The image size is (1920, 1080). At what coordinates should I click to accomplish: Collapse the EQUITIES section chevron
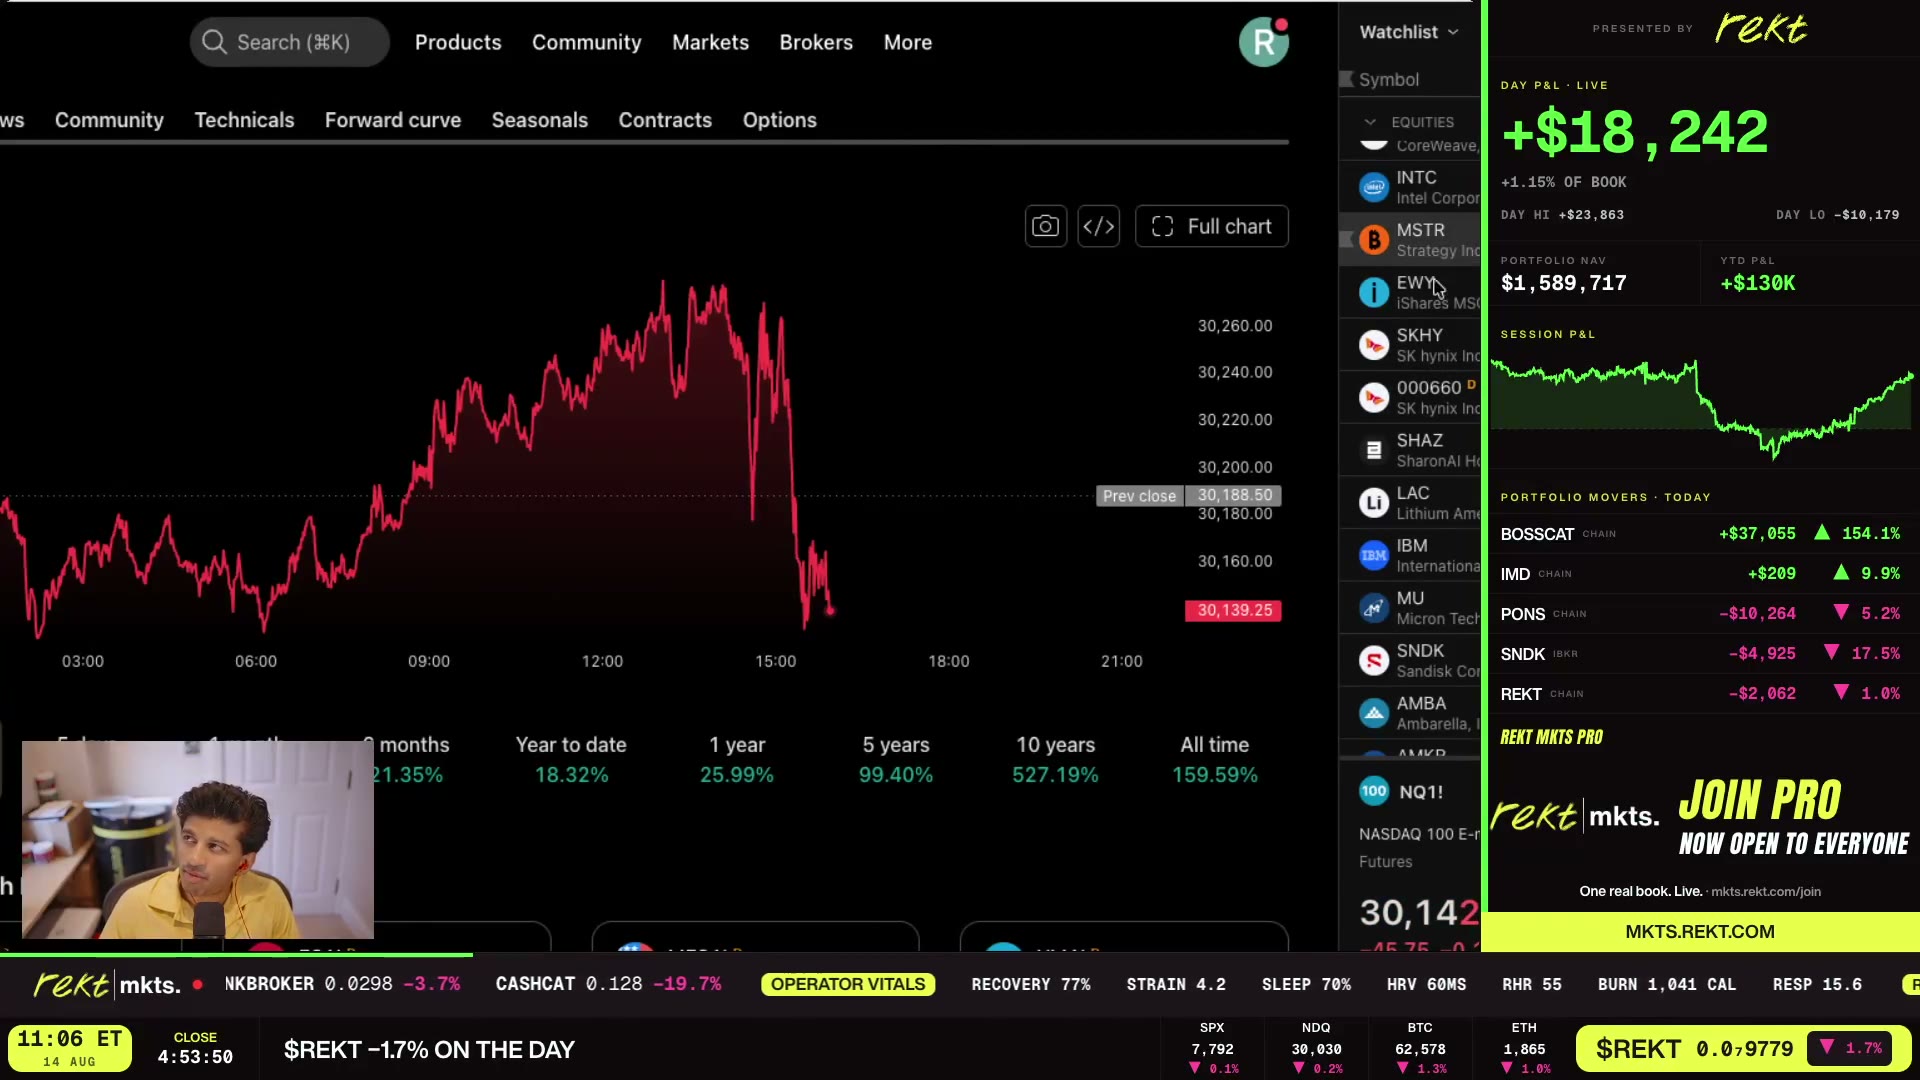tap(1370, 122)
